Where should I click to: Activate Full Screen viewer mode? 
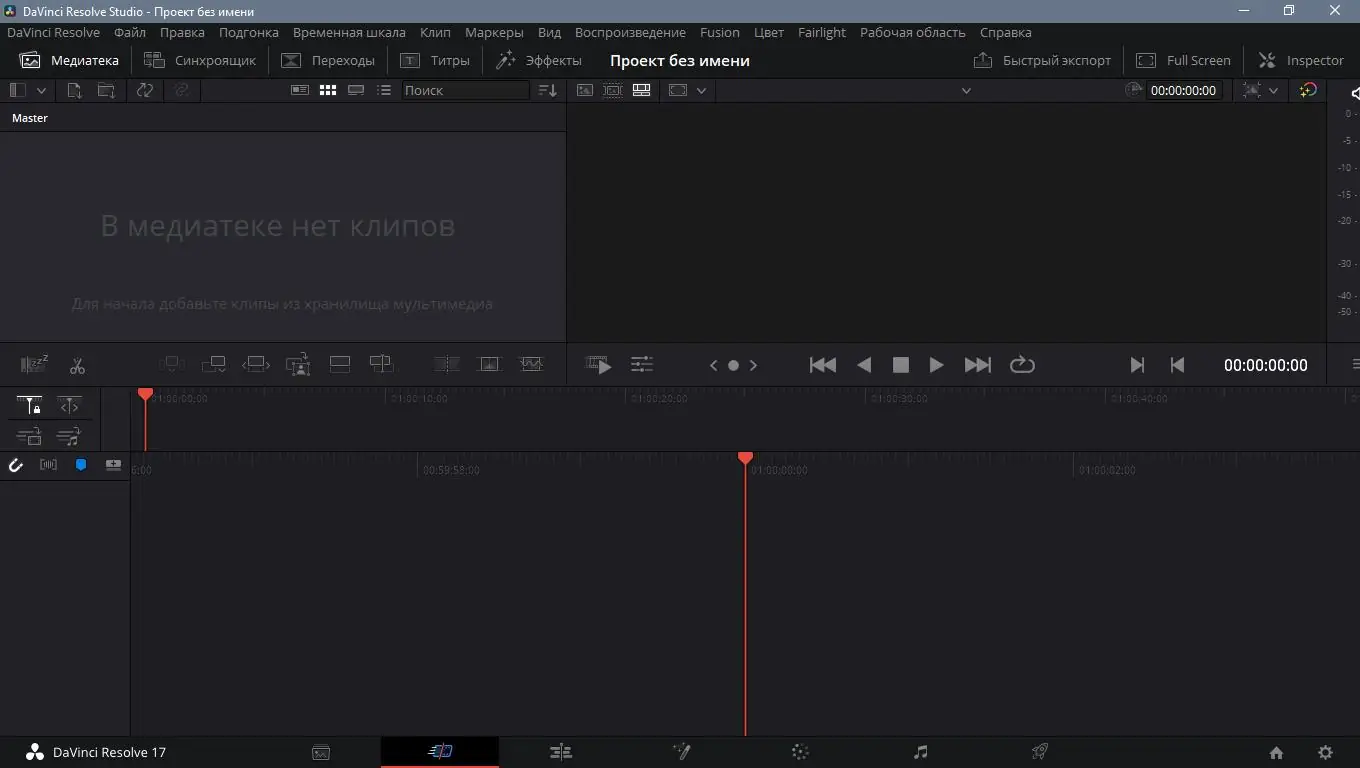1184,60
